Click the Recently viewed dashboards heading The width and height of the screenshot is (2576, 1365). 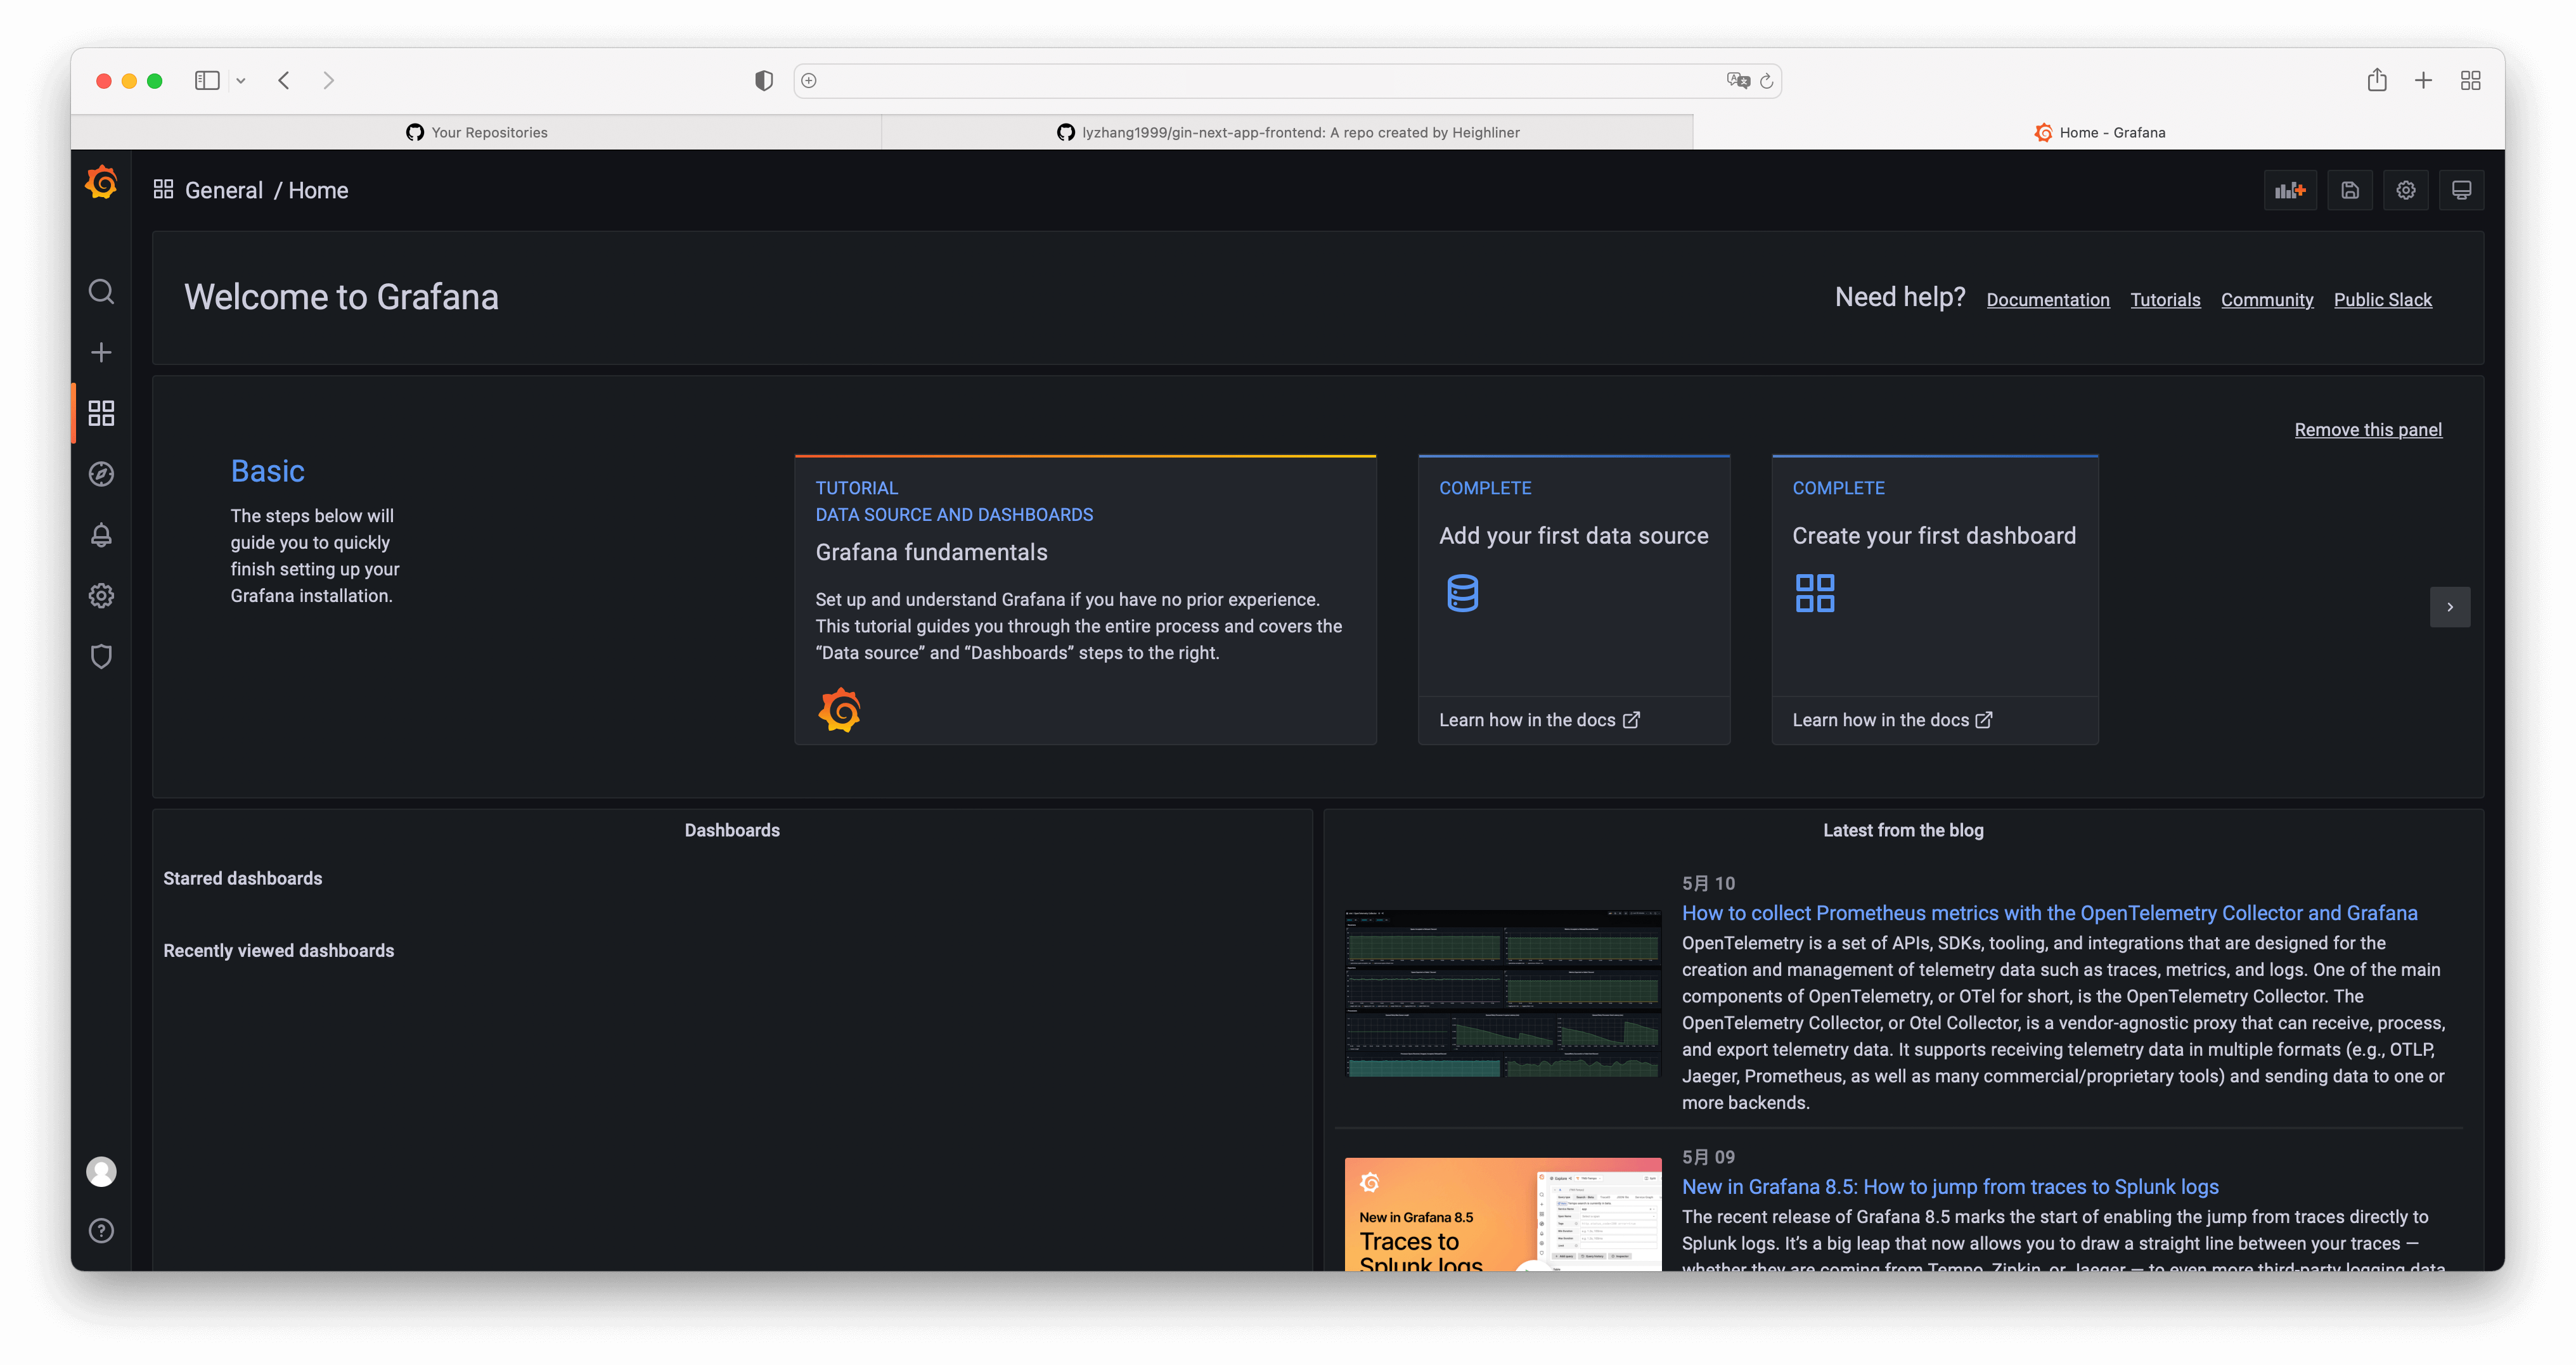coord(279,951)
